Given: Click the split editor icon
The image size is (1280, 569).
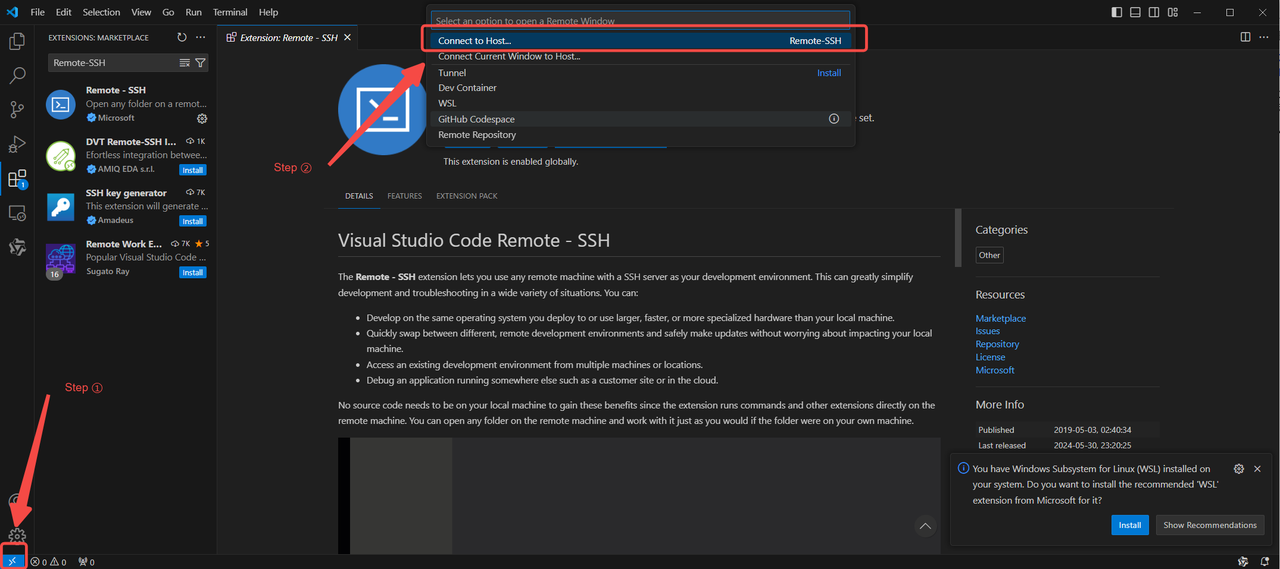Looking at the screenshot, I should pyautogui.click(x=1245, y=37).
